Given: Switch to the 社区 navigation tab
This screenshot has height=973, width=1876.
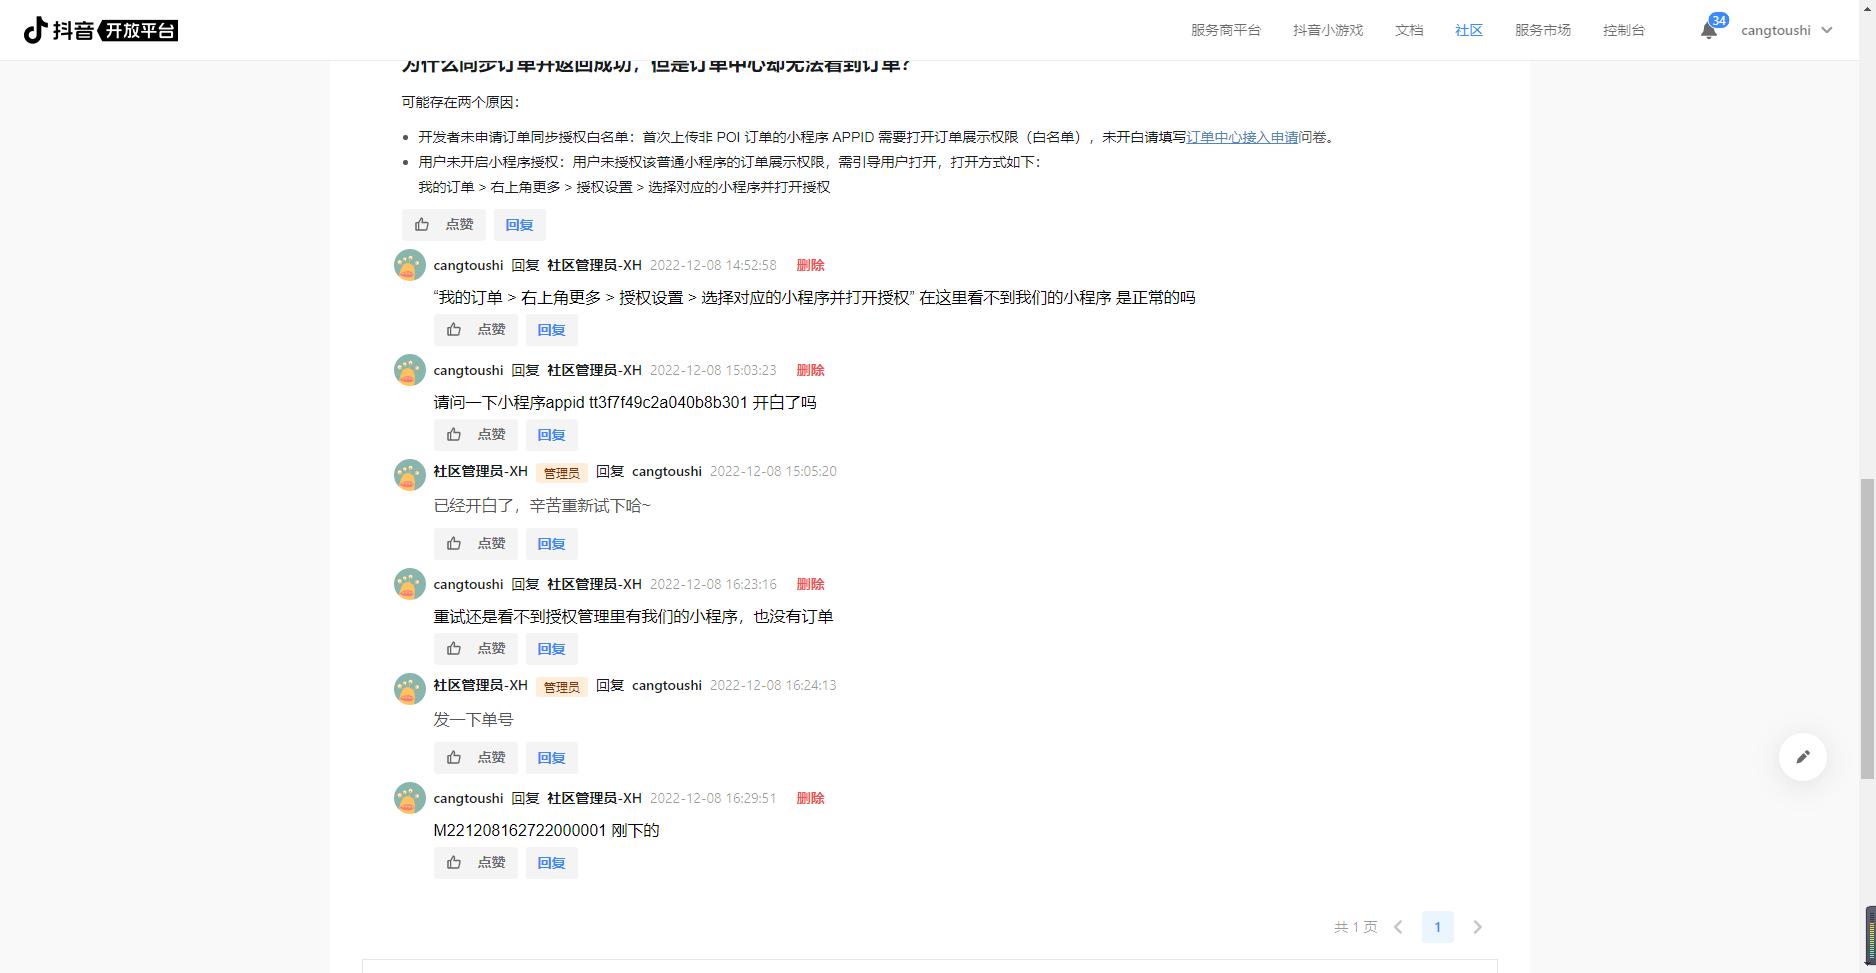Looking at the screenshot, I should [x=1469, y=30].
